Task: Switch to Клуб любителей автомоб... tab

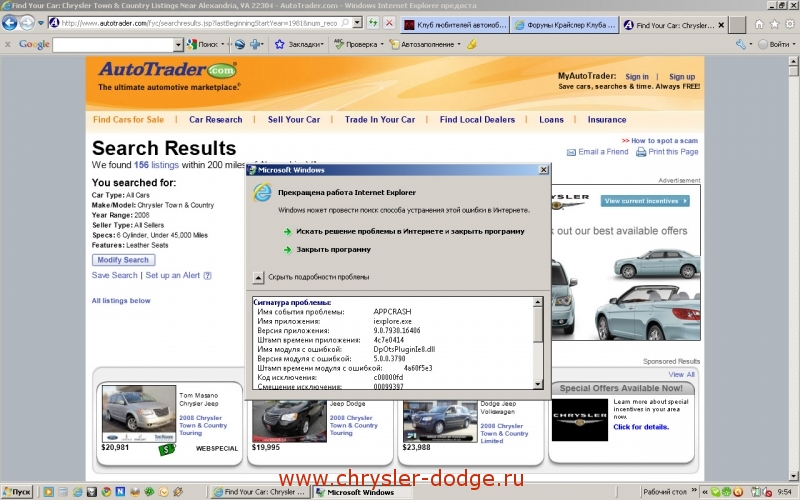Action: (456, 24)
